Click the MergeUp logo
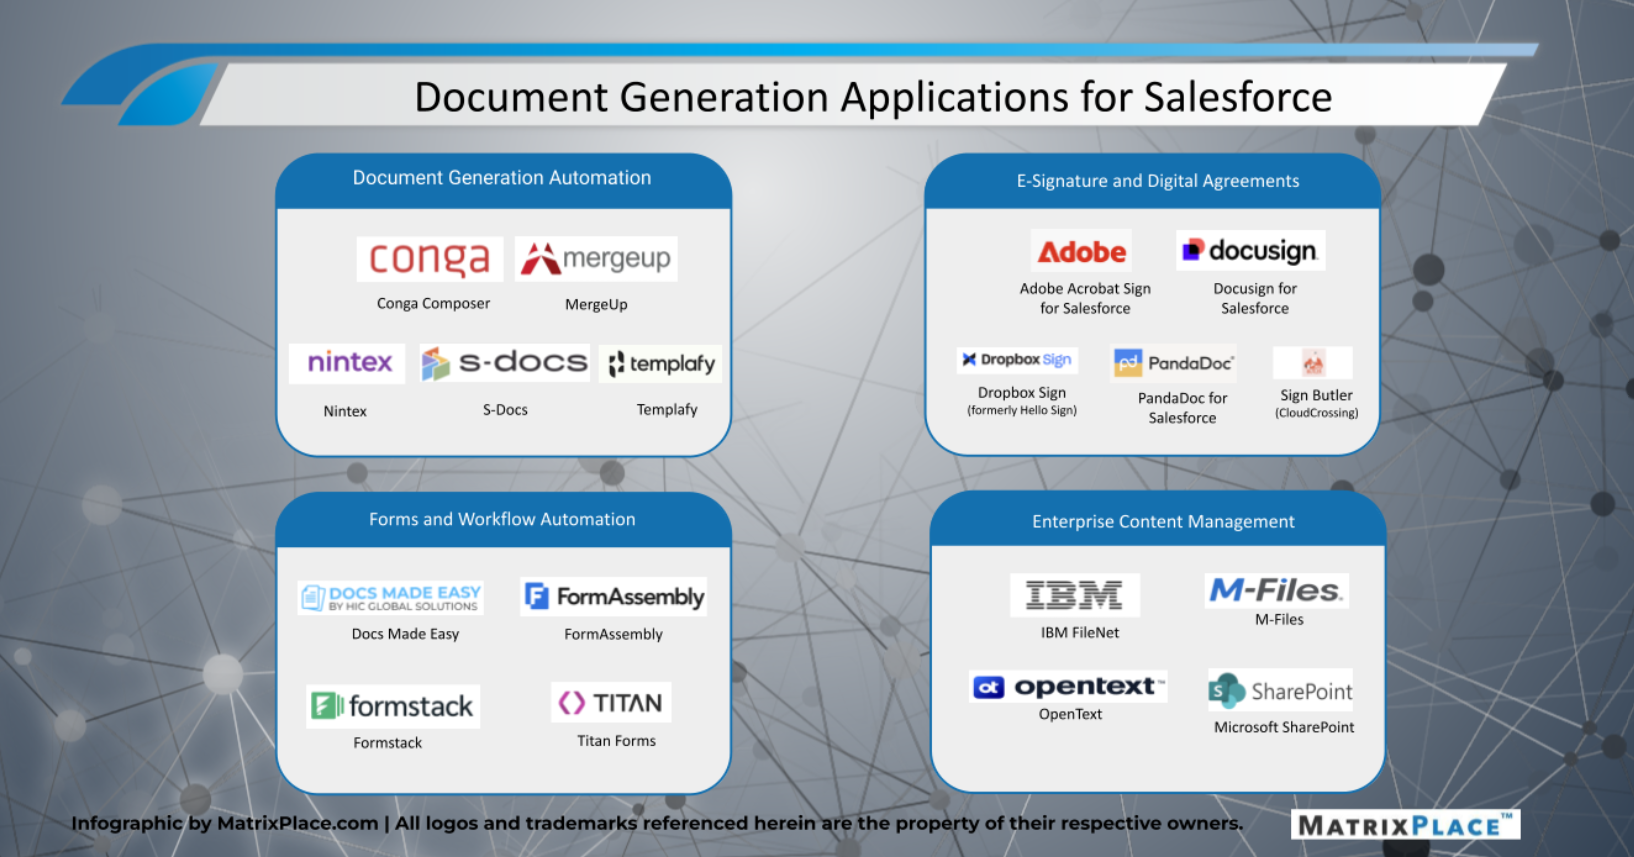This screenshot has height=857, width=1634. click(x=596, y=259)
